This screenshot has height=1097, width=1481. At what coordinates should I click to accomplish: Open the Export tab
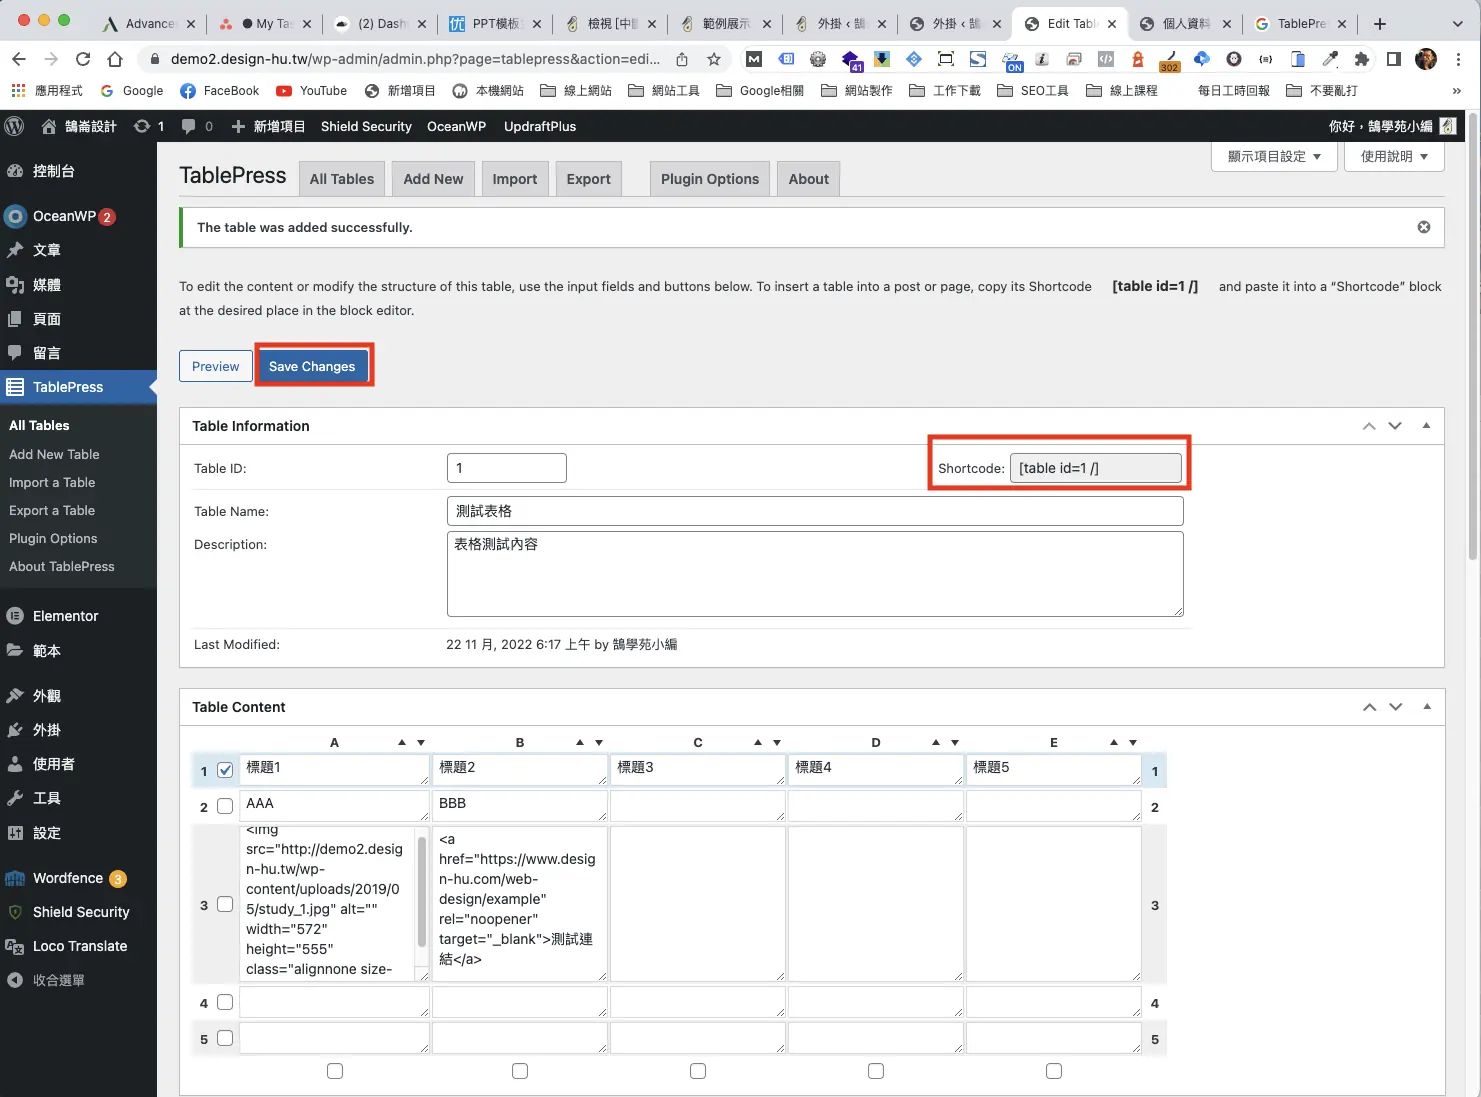(x=588, y=179)
